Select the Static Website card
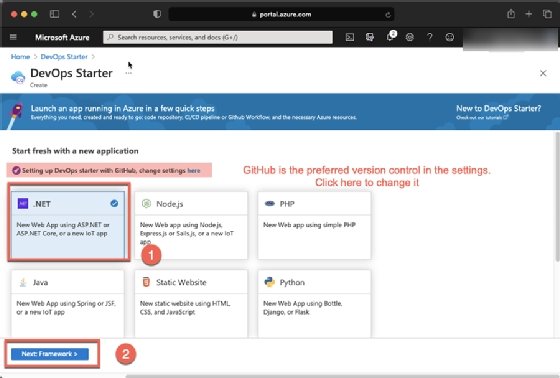 point(191,304)
